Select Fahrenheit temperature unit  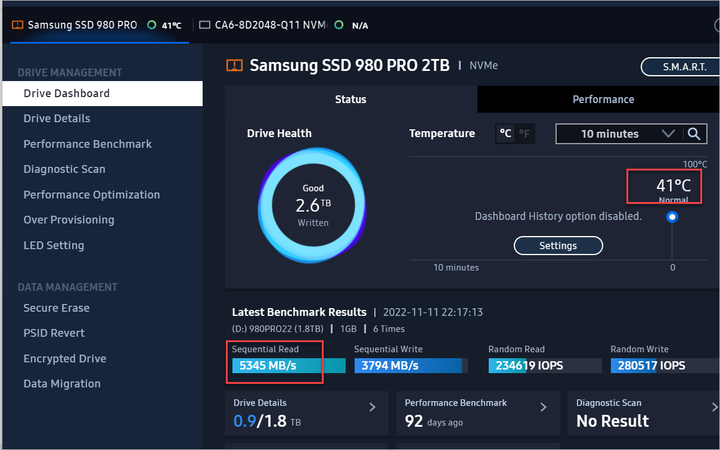coord(524,134)
